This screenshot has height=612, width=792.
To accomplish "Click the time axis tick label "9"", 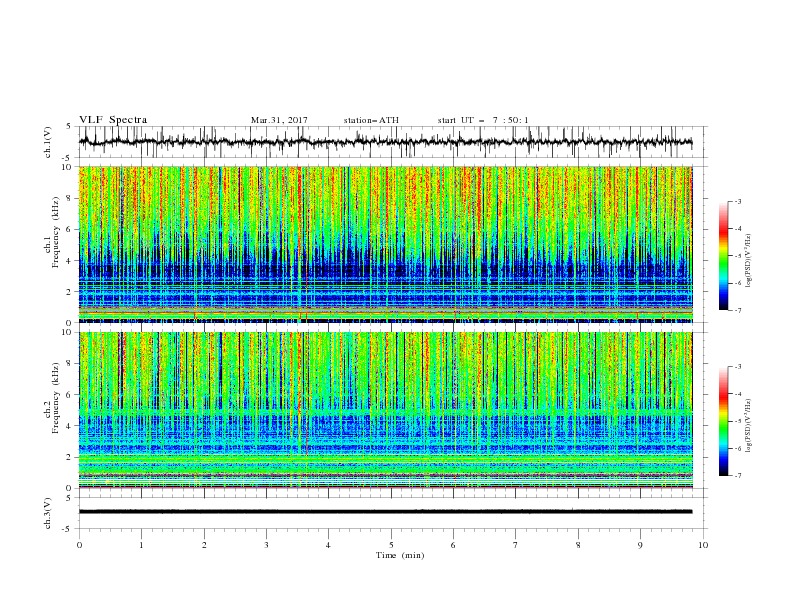I will tap(640, 545).
